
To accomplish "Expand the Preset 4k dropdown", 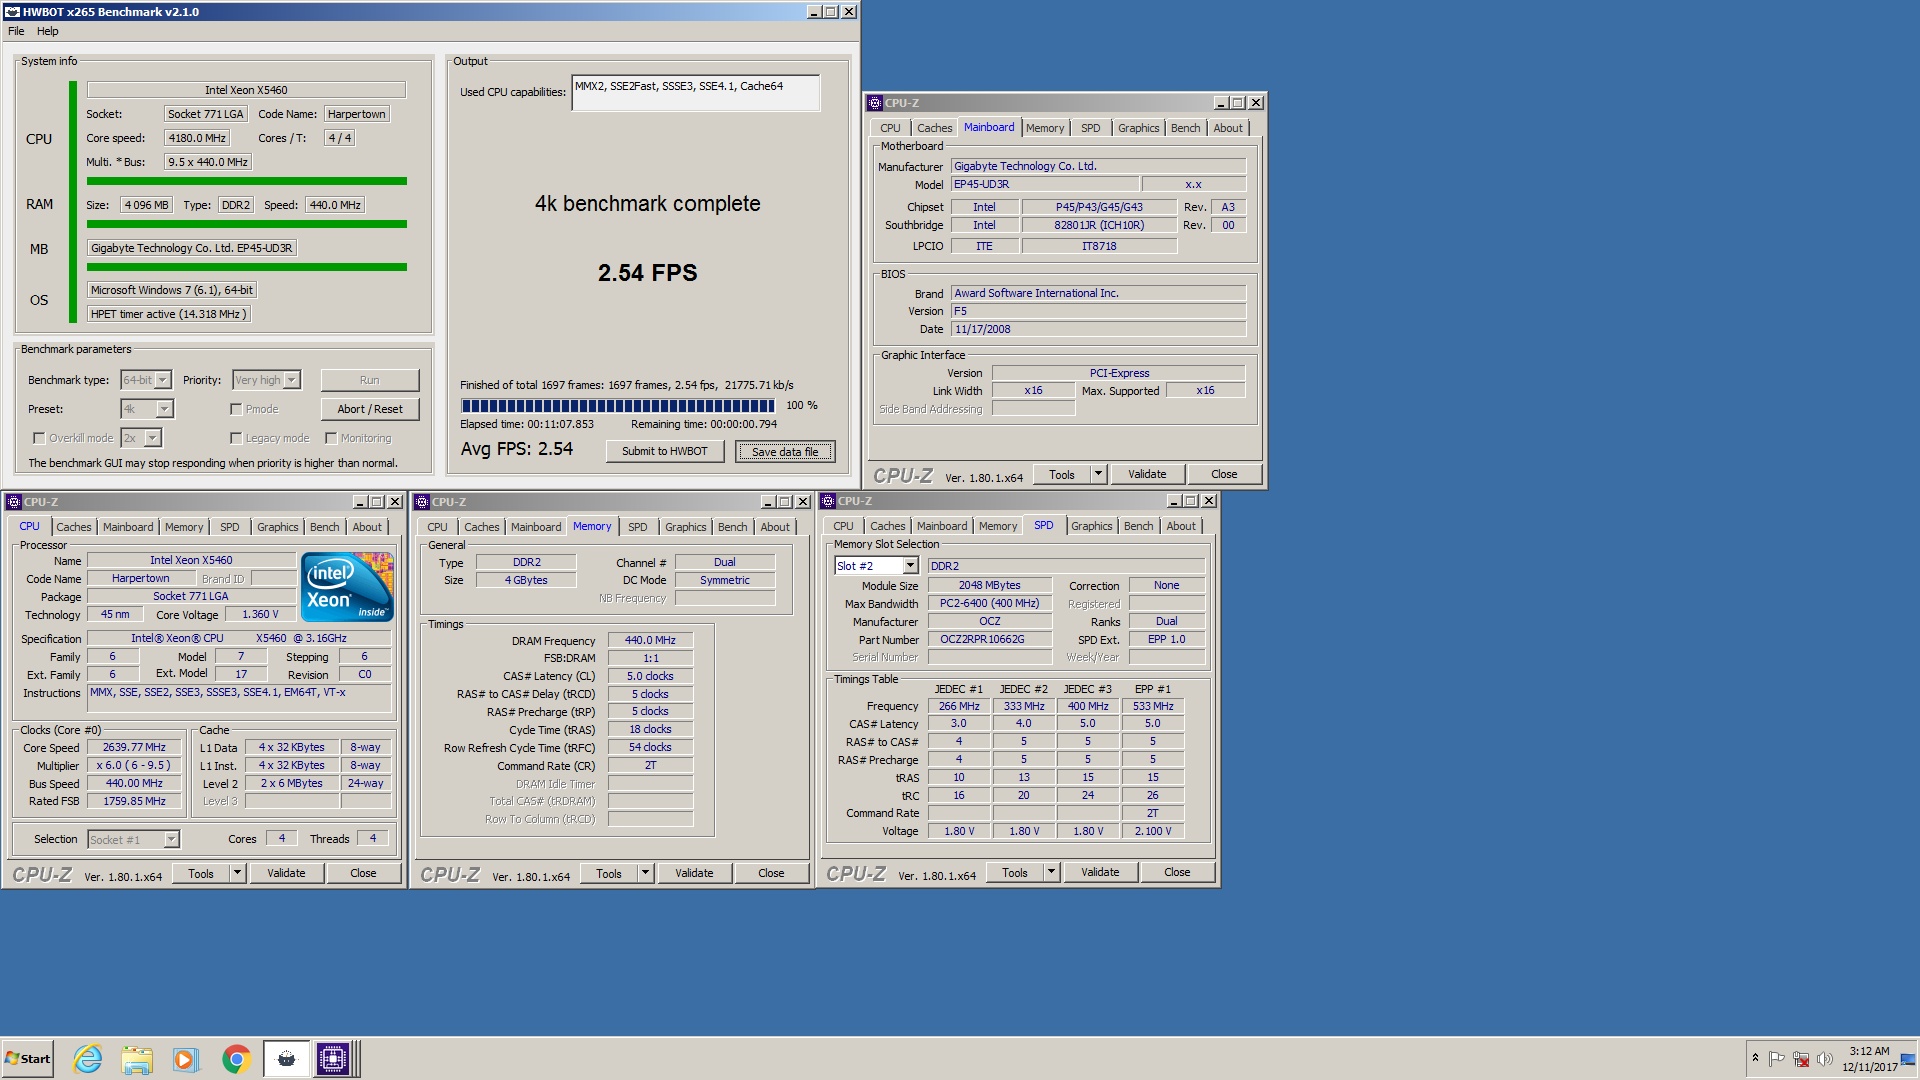I will (x=165, y=409).
